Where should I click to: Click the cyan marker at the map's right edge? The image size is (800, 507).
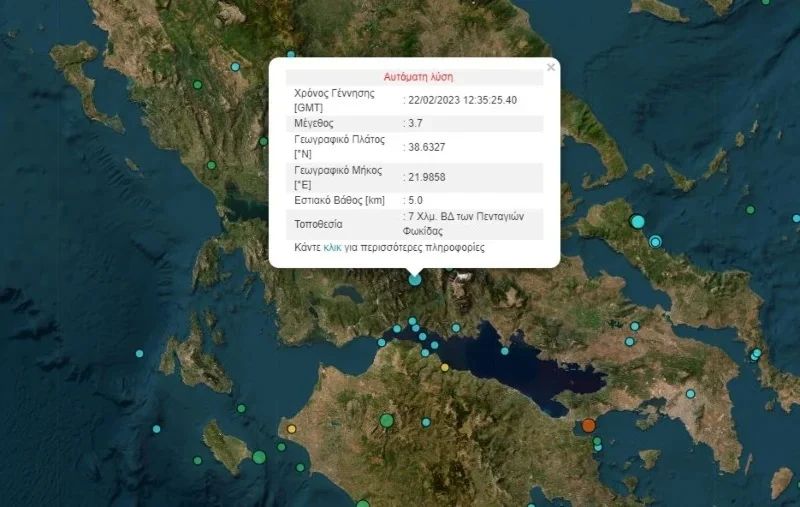tap(796, 218)
